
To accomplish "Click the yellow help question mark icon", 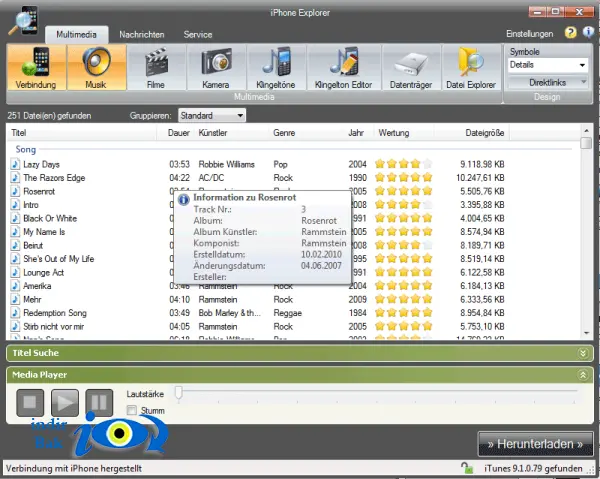I will 570,33.
